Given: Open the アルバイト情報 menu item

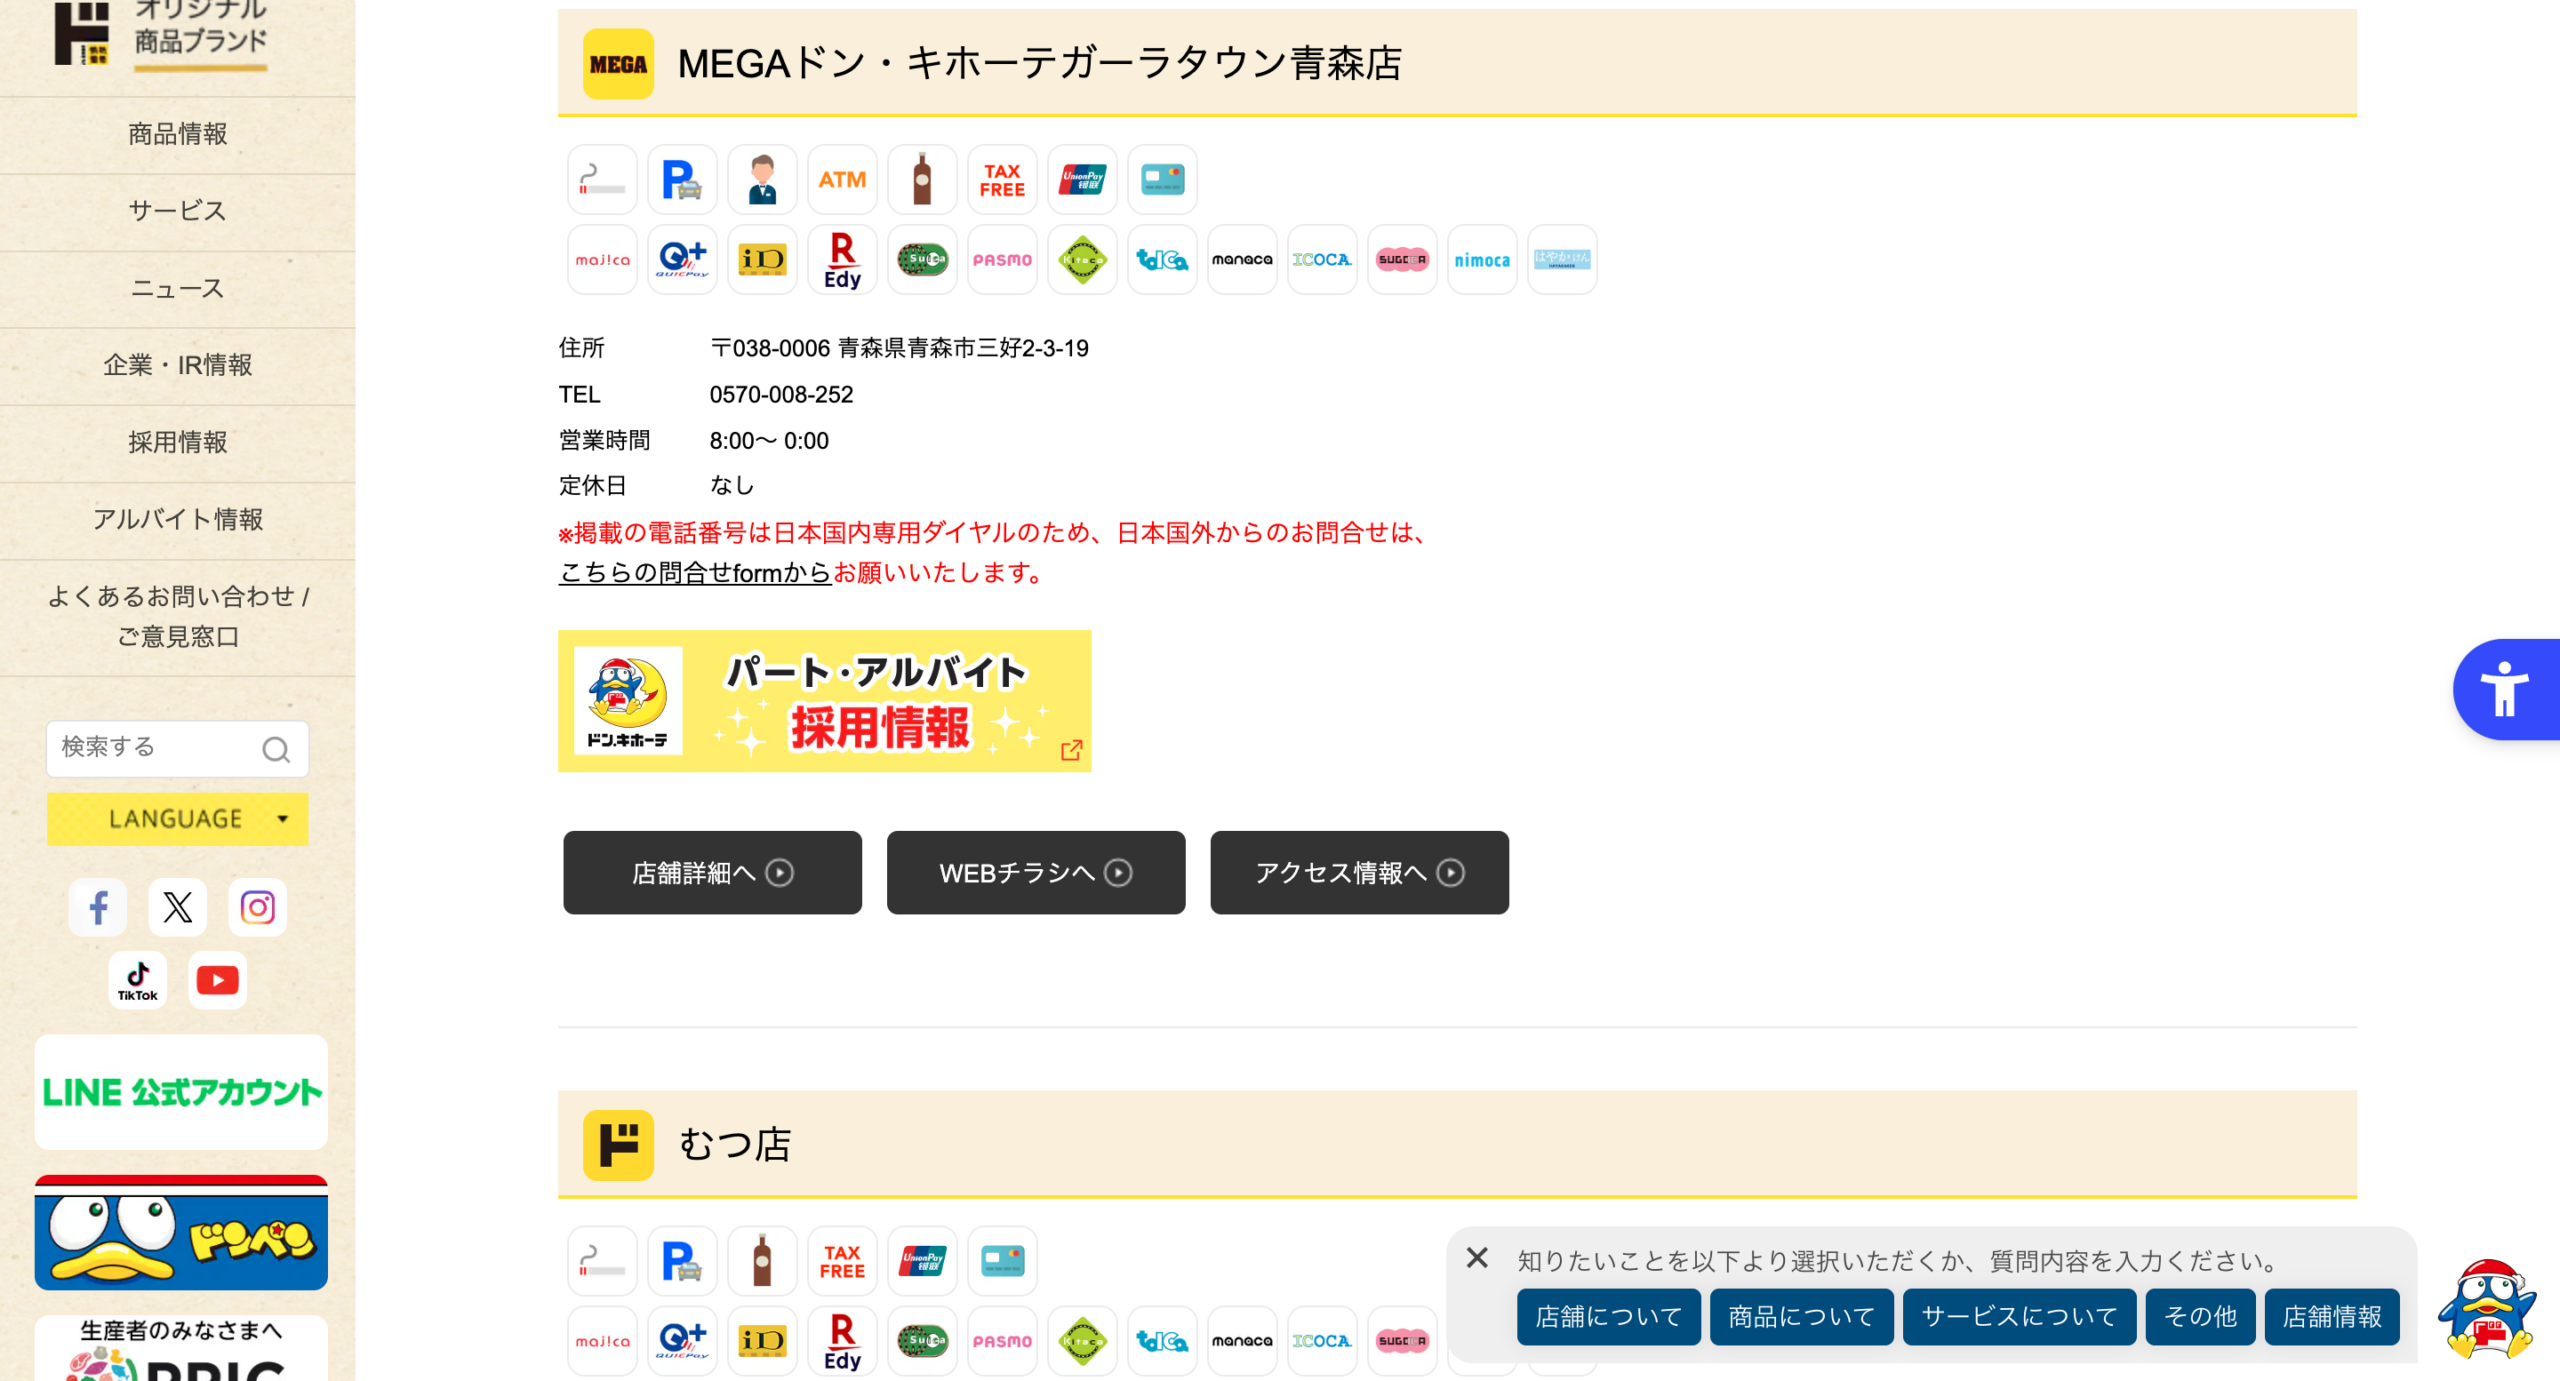Looking at the screenshot, I should (178, 519).
